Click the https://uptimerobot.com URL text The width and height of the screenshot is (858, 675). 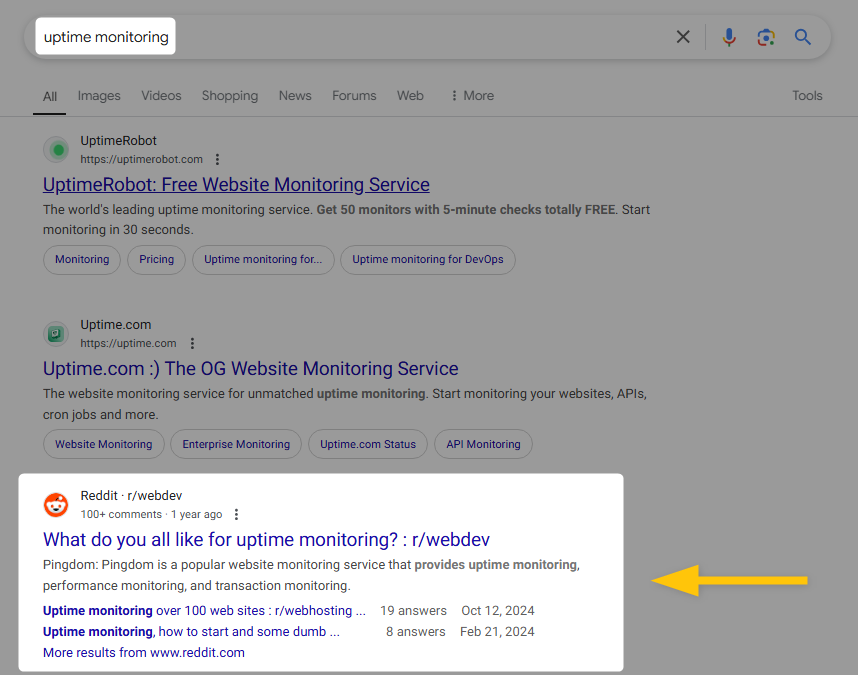tap(141, 159)
